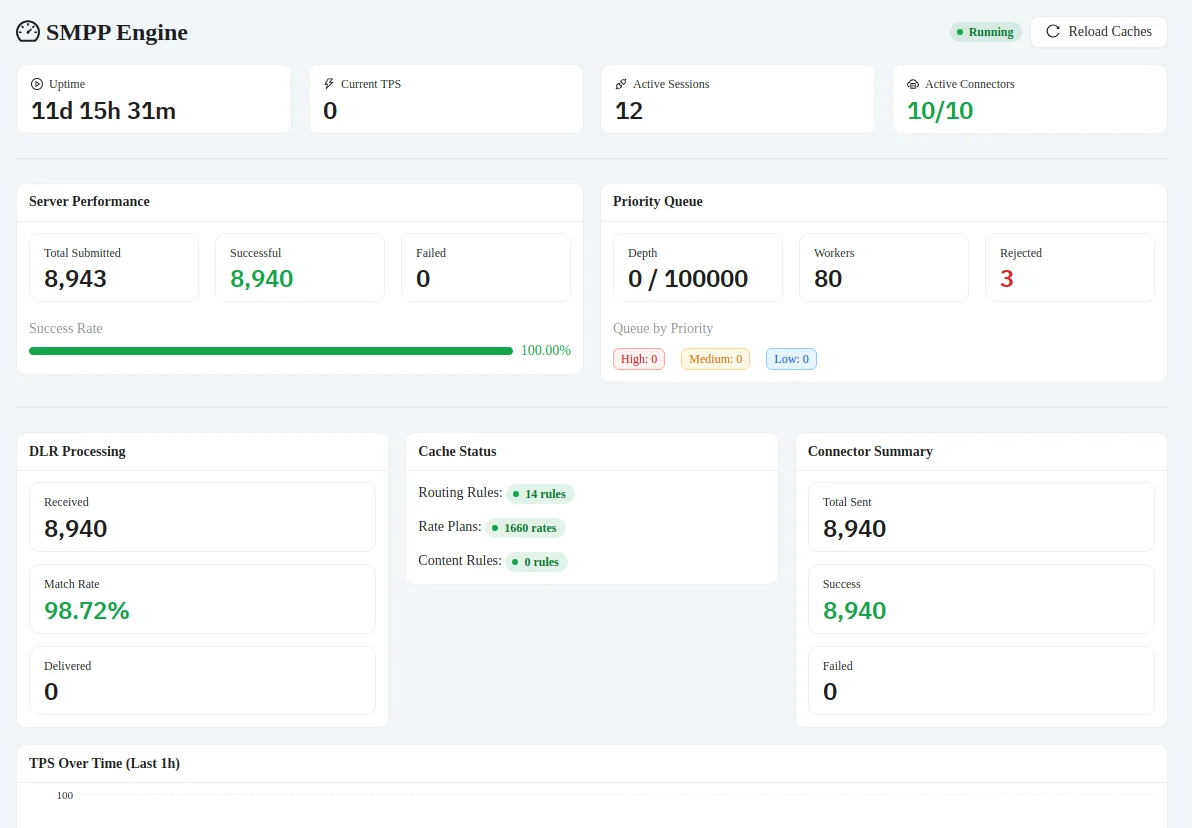This screenshot has height=828, width=1192.
Task: Click the red Rejected value 3
Action: (1007, 279)
